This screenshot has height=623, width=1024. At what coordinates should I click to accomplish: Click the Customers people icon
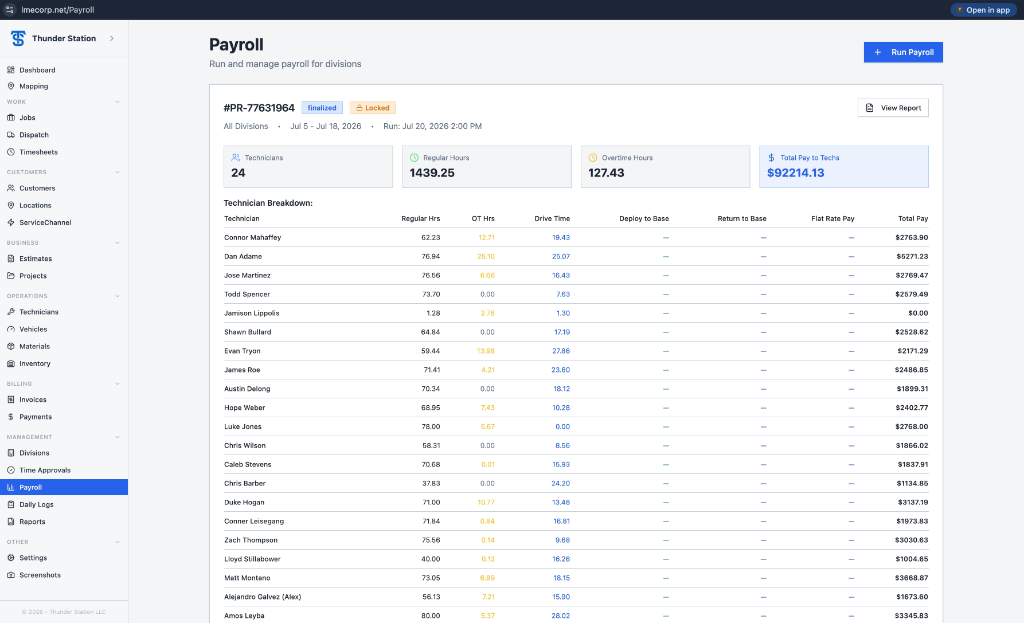[x=10, y=188]
